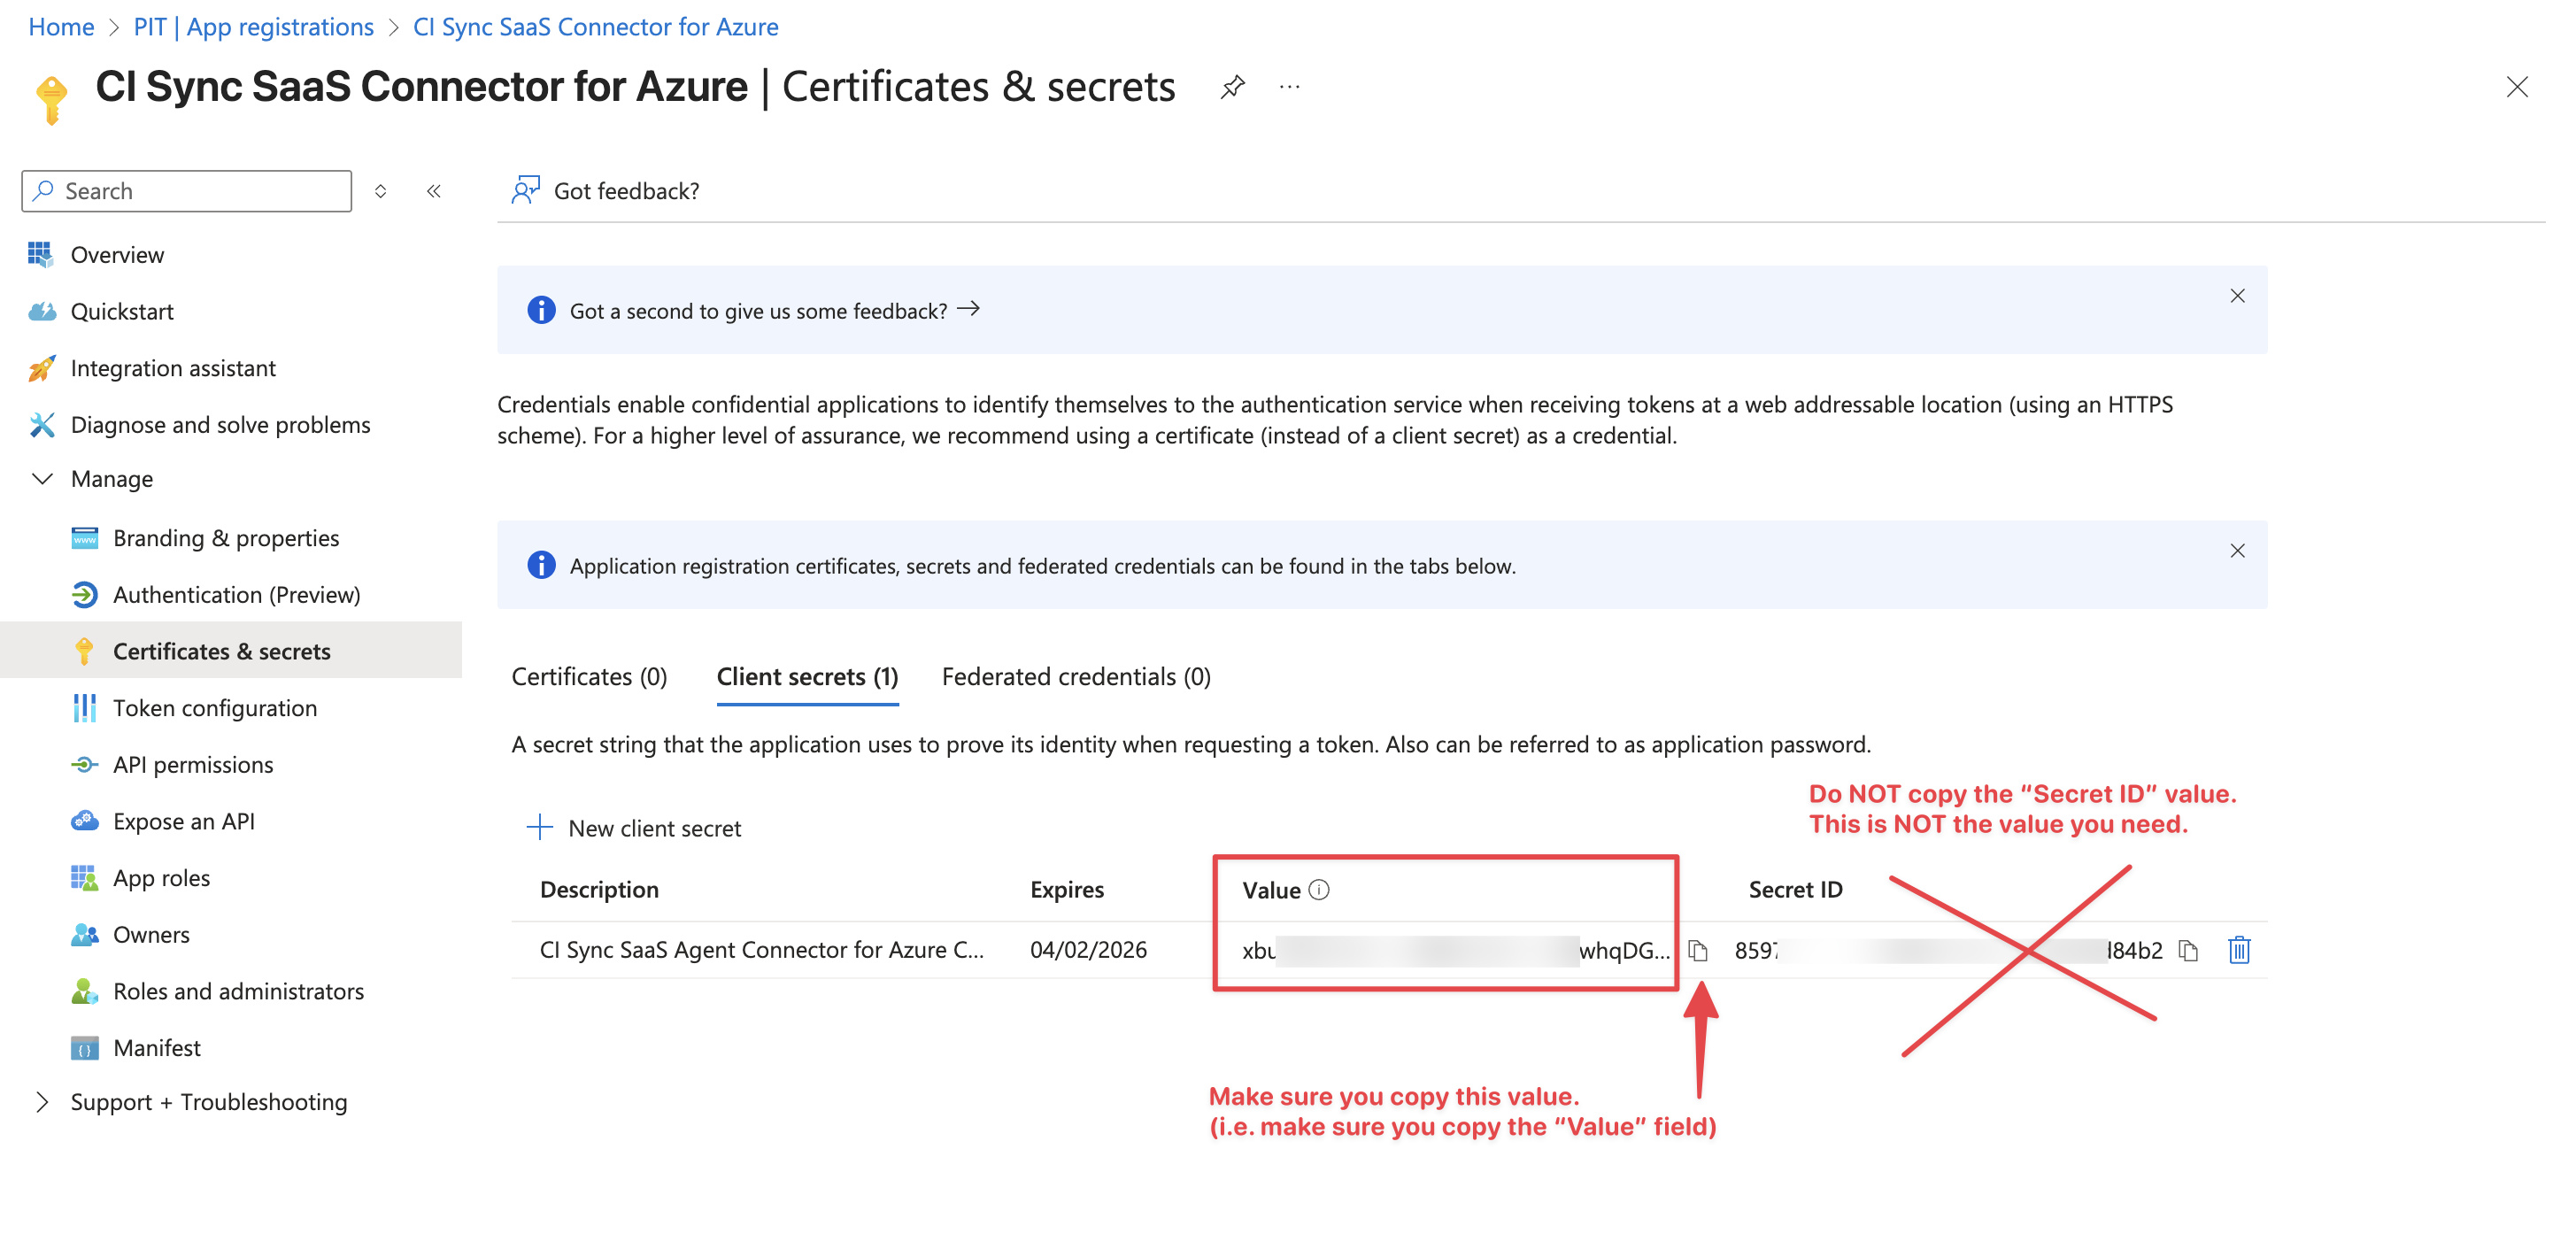
Task: Select the secret description cell text
Action: click(762, 950)
